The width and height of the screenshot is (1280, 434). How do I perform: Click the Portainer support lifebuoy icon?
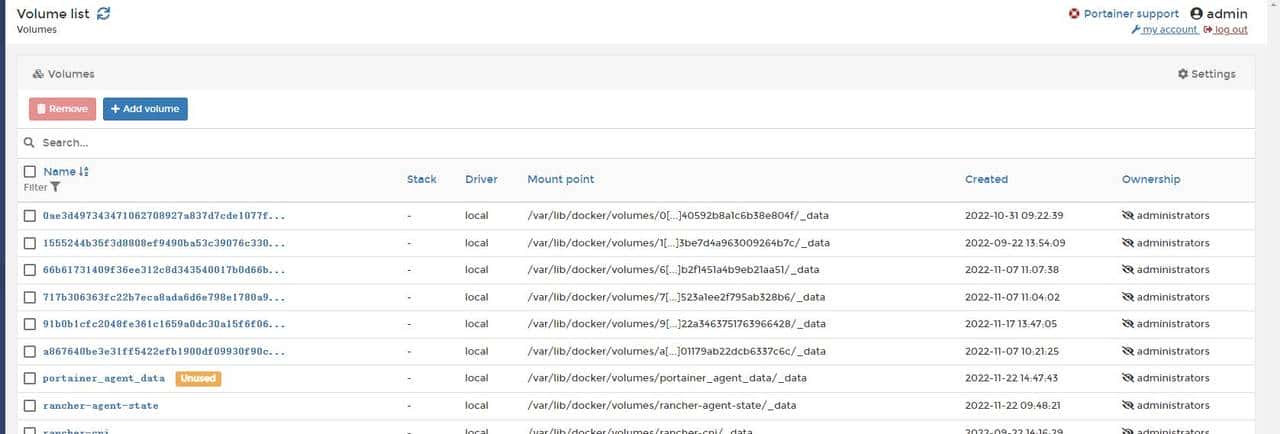[1075, 14]
